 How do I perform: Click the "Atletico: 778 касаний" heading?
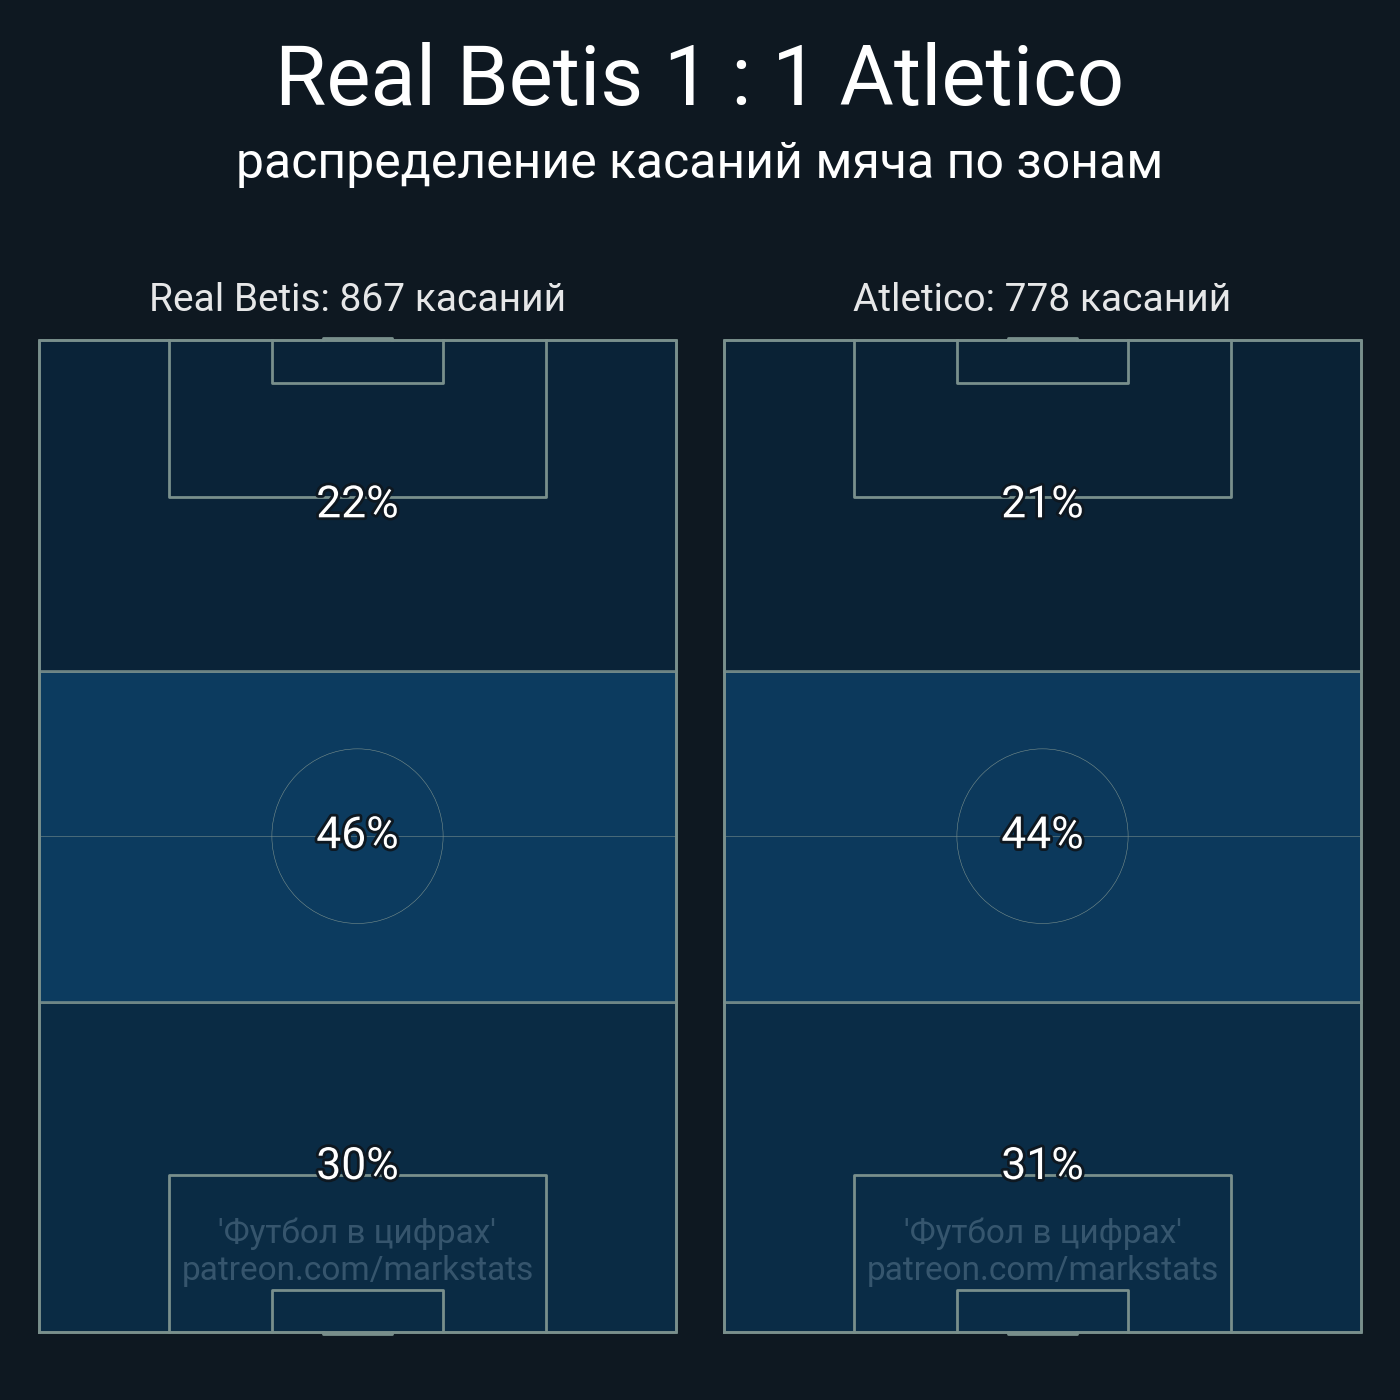coord(1041,298)
